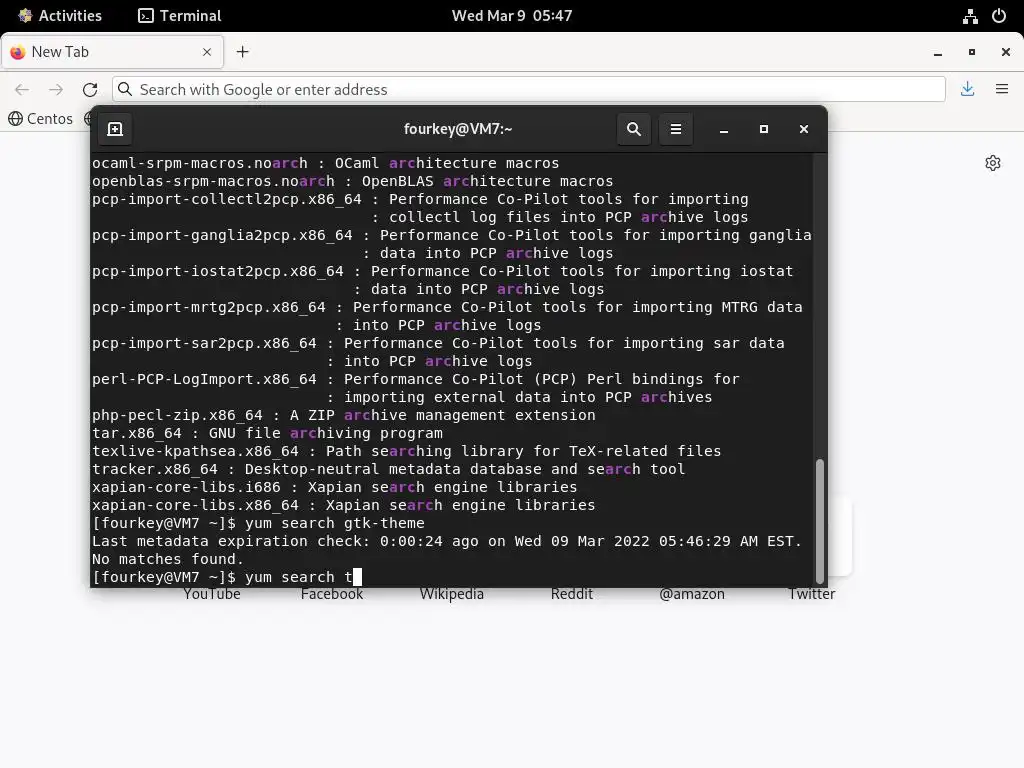The height and width of the screenshot is (768, 1024).
Task: Minimize the Firefox window
Action: coord(938,52)
